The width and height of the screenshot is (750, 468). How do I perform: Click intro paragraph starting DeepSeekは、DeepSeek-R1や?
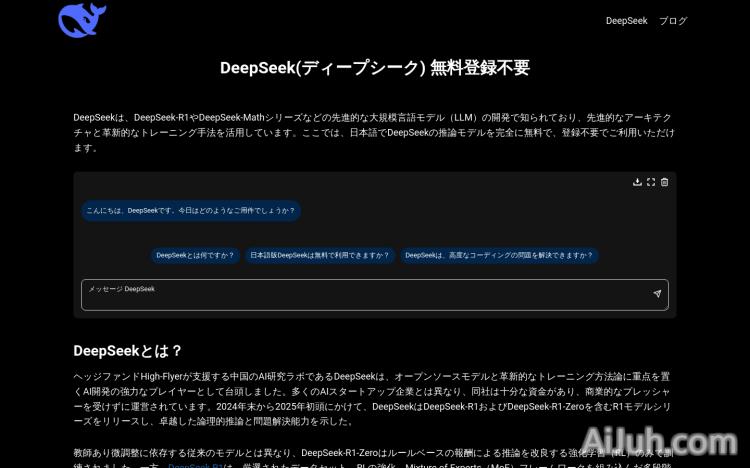point(375,133)
